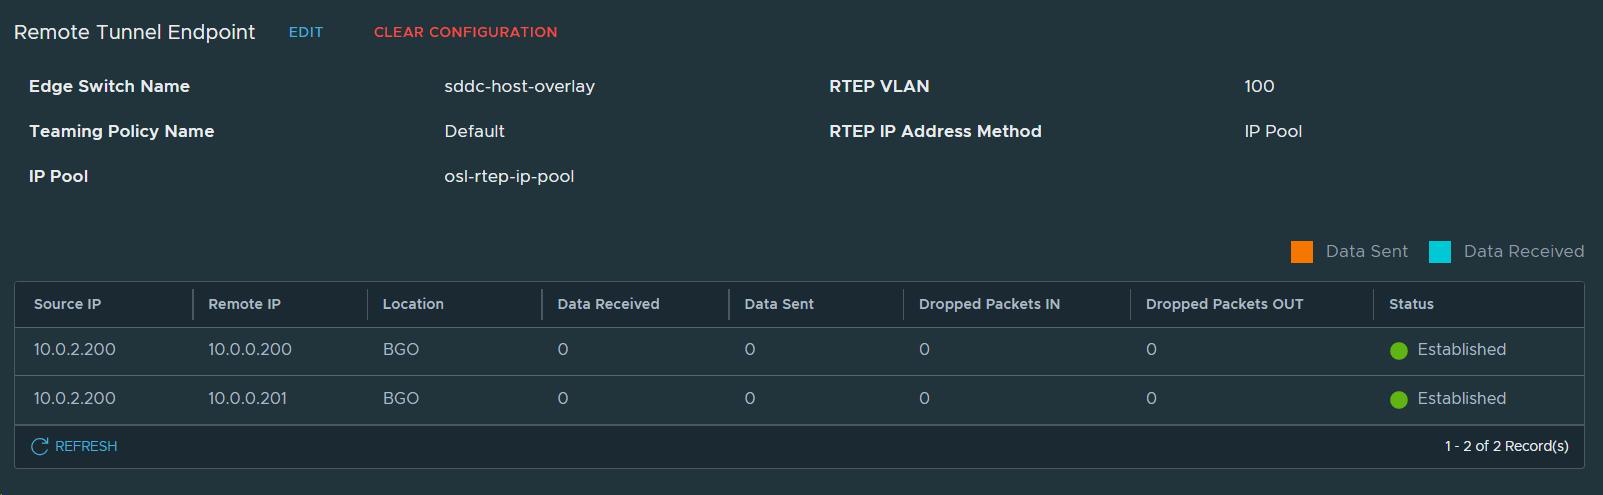Select the row with remote IP 10.0.0.201
Viewport: 1603px width, 495px height.
(x=247, y=398)
